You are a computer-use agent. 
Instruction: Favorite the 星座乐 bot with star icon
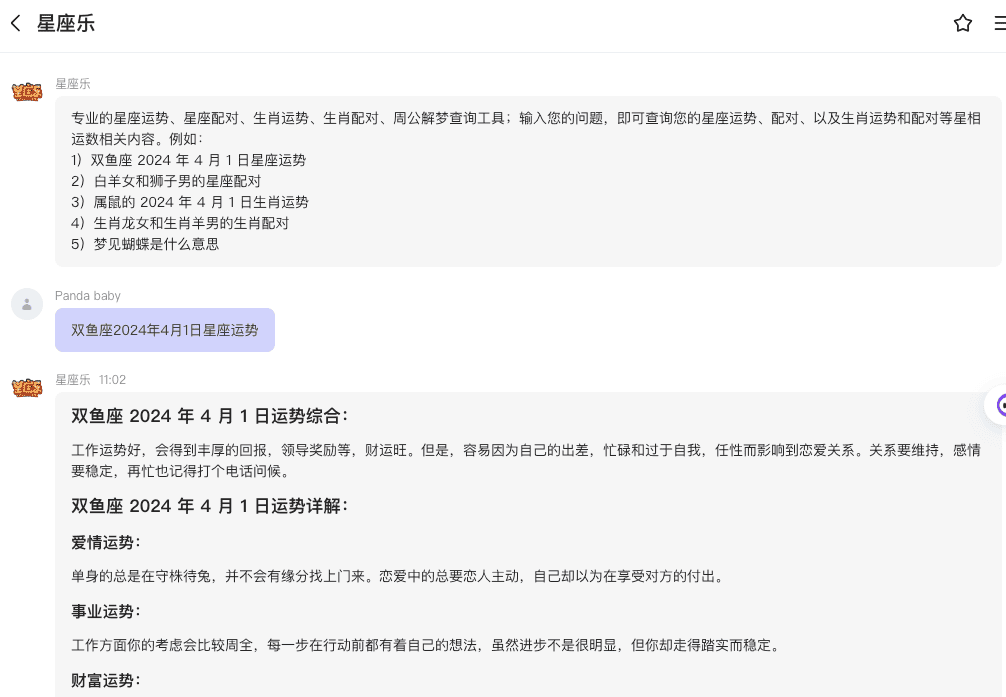pyautogui.click(x=962, y=23)
